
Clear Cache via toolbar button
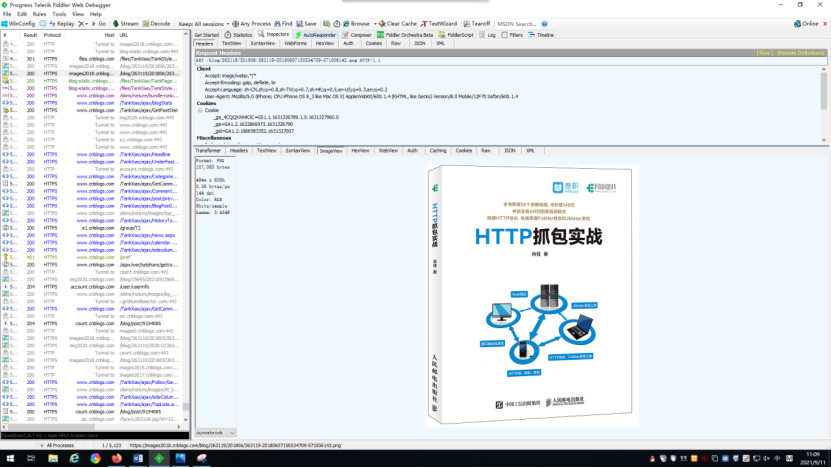(x=397, y=24)
